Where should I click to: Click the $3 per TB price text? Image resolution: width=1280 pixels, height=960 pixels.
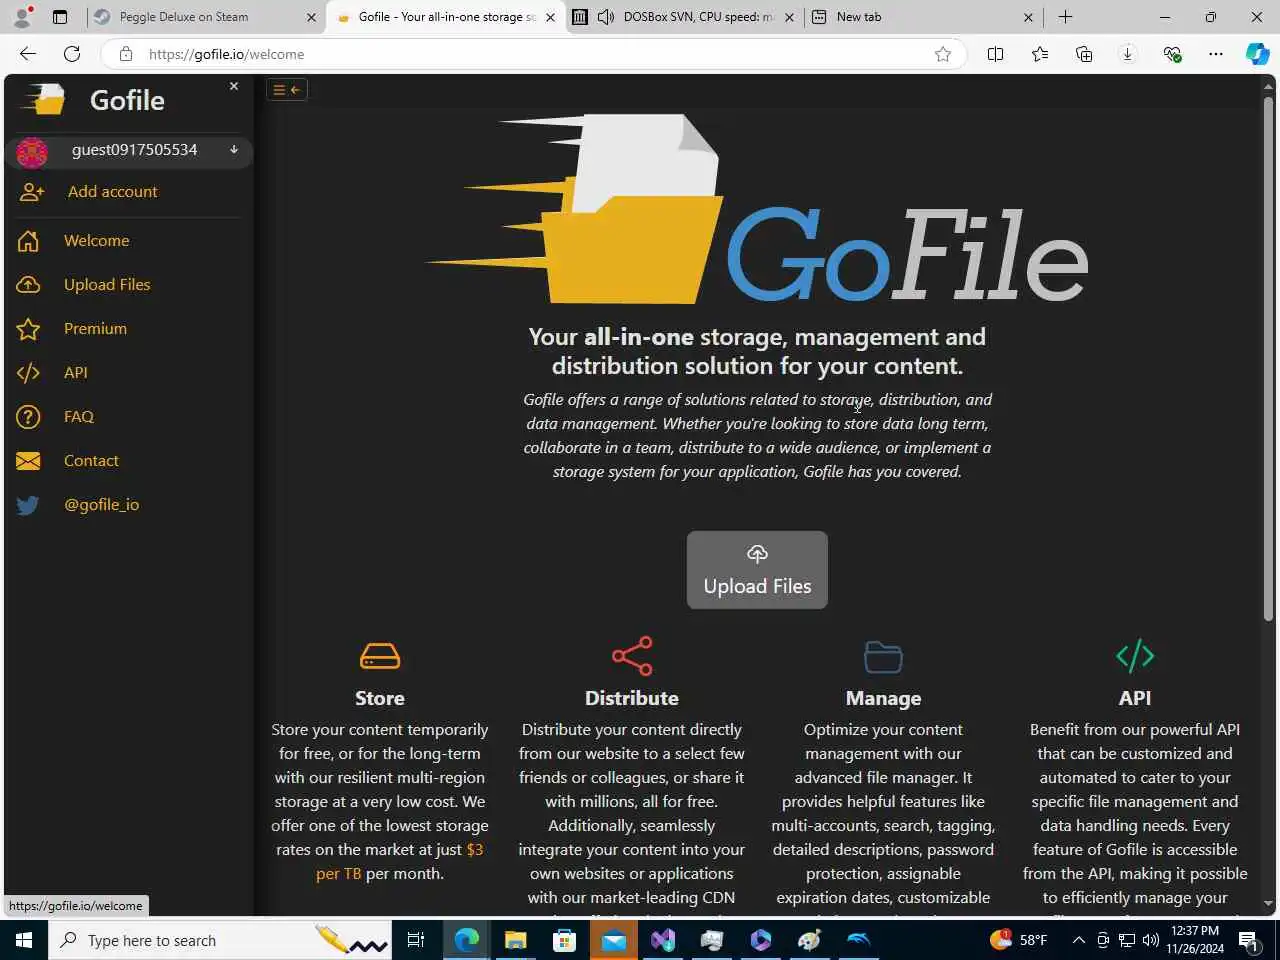point(400,861)
